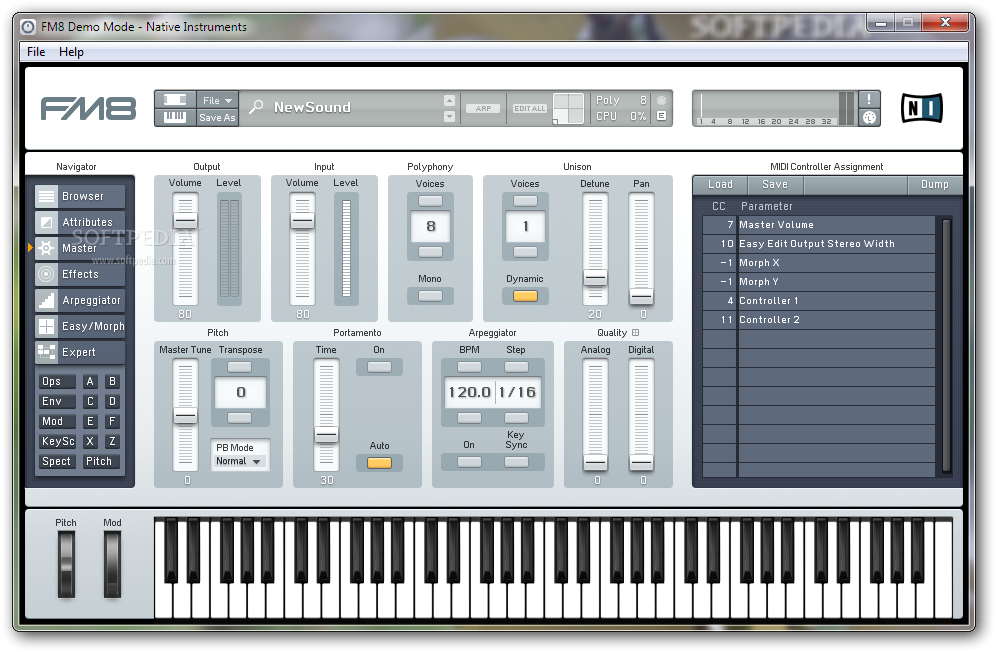
Task: Increase Unison Voices with the upper button
Action: coord(525,201)
